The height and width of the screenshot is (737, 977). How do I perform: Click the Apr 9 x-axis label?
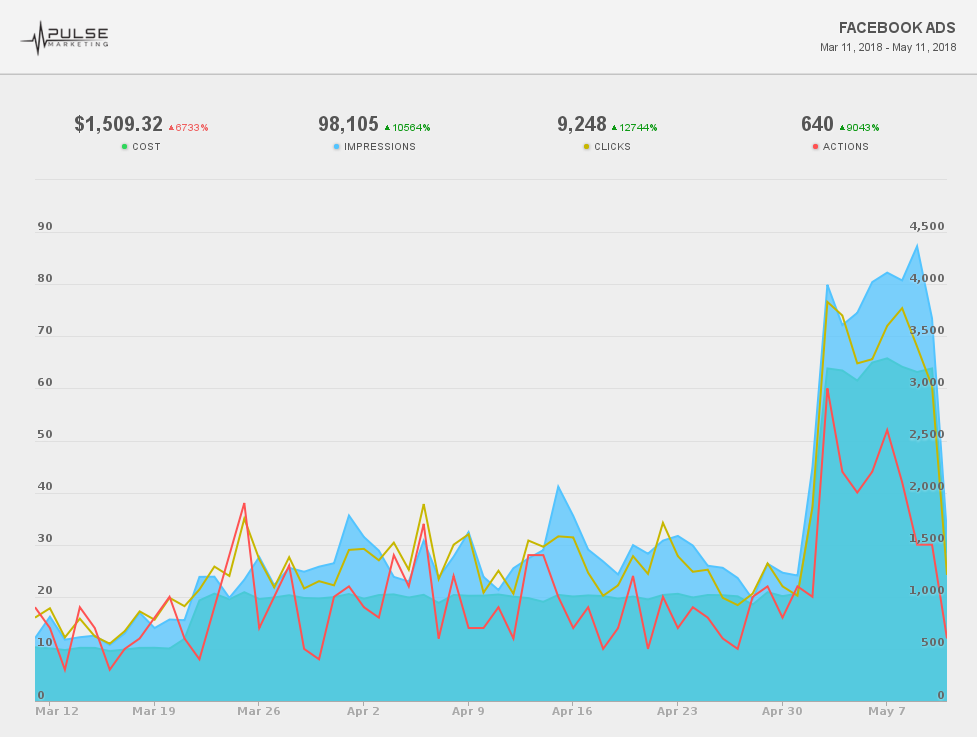tap(468, 711)
